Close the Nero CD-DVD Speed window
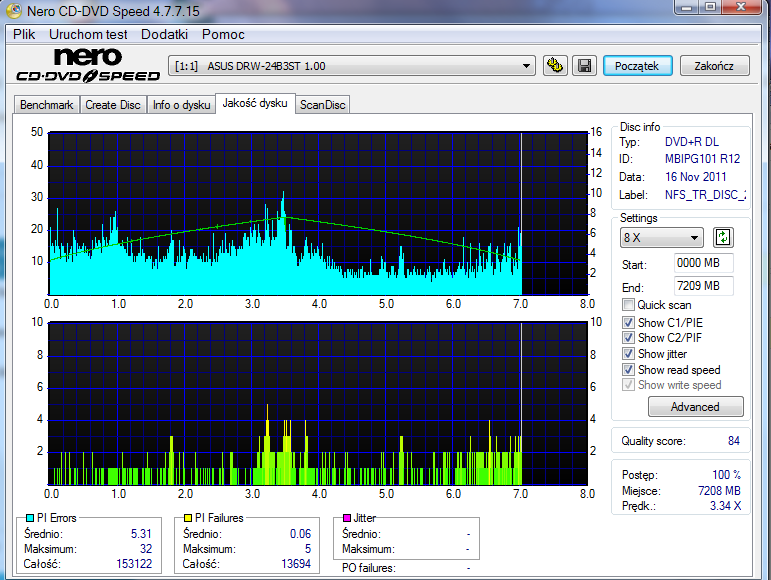 (741, 7)
